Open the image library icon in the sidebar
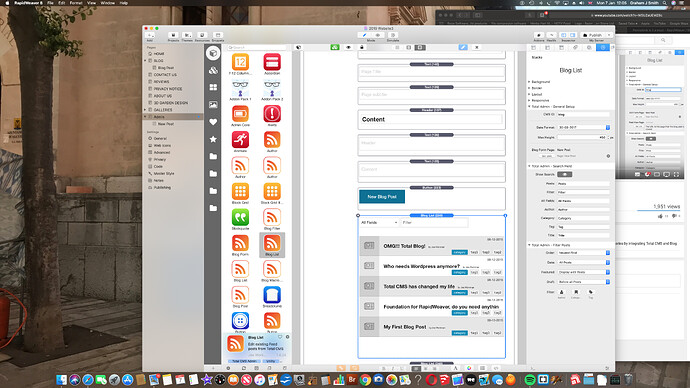The height and width of the screenshot is (388, 690). (213, 105)
